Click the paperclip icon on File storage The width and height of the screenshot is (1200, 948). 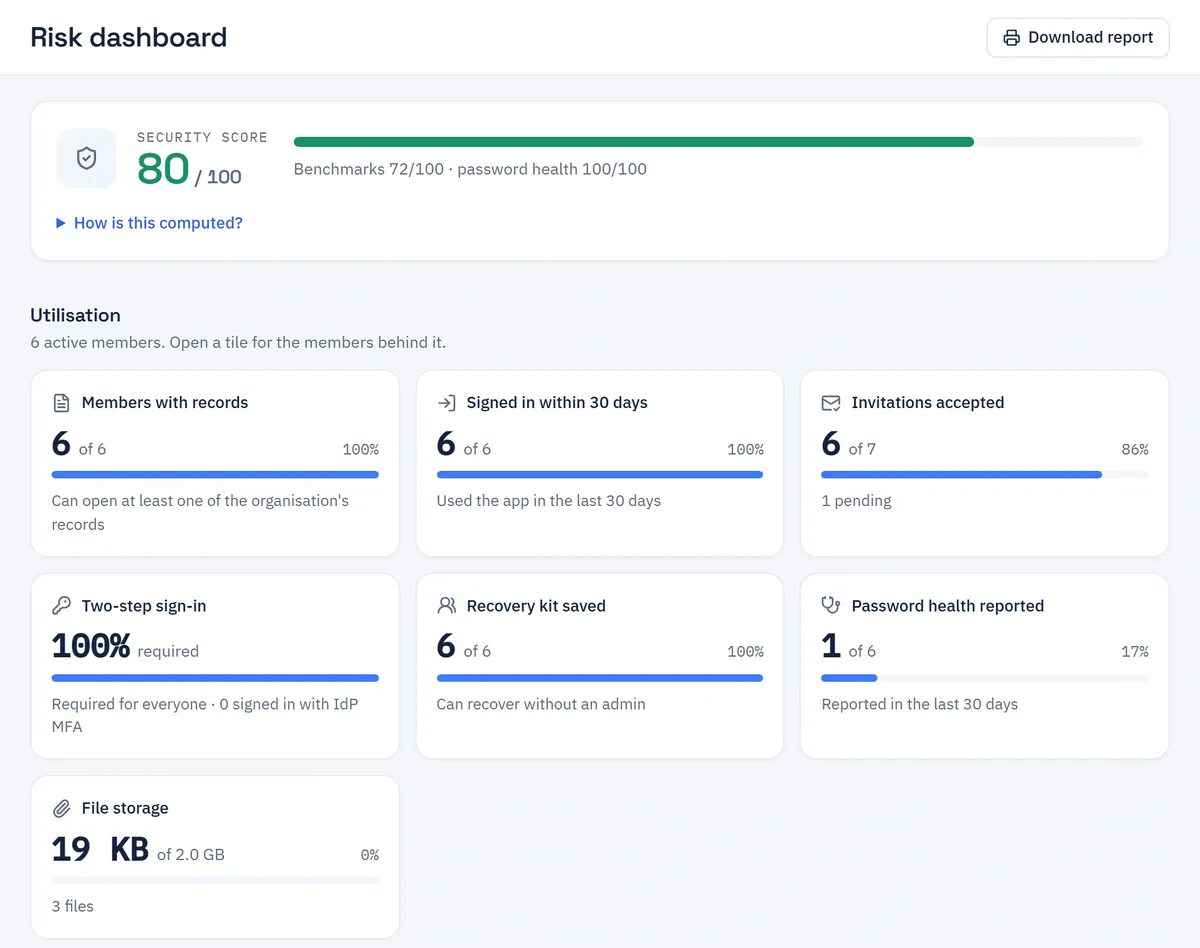pos(61,808)
